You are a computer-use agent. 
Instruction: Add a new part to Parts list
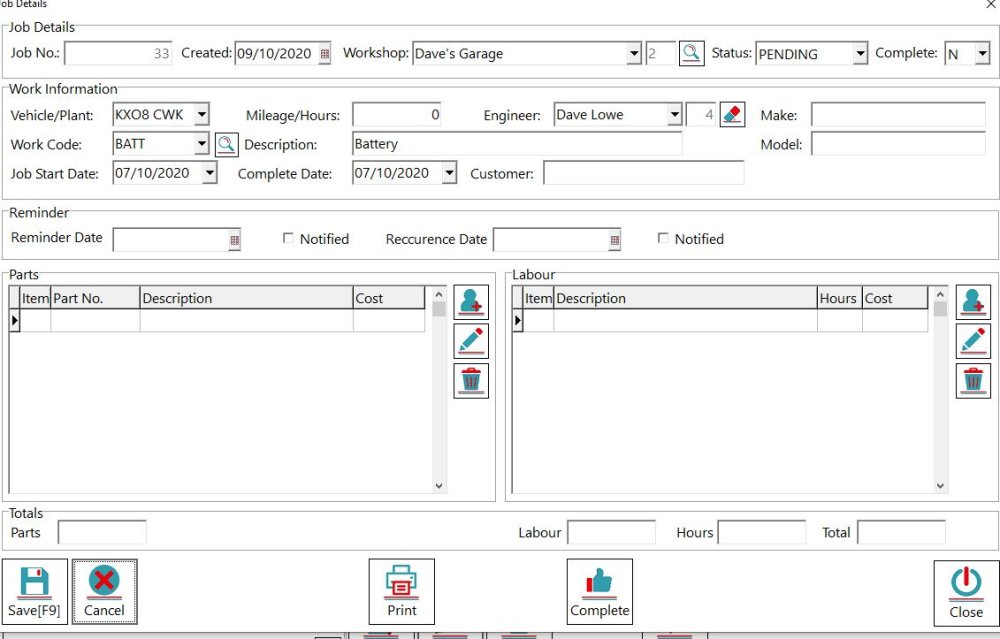[x=471, y=302]
